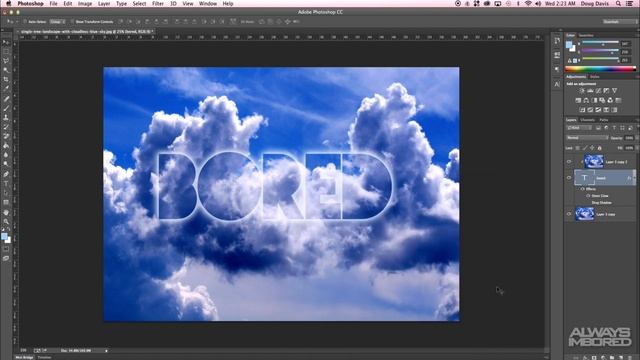Toggle lock all for layer
Screen dimensions: 640x360
(x=600, y=148)
